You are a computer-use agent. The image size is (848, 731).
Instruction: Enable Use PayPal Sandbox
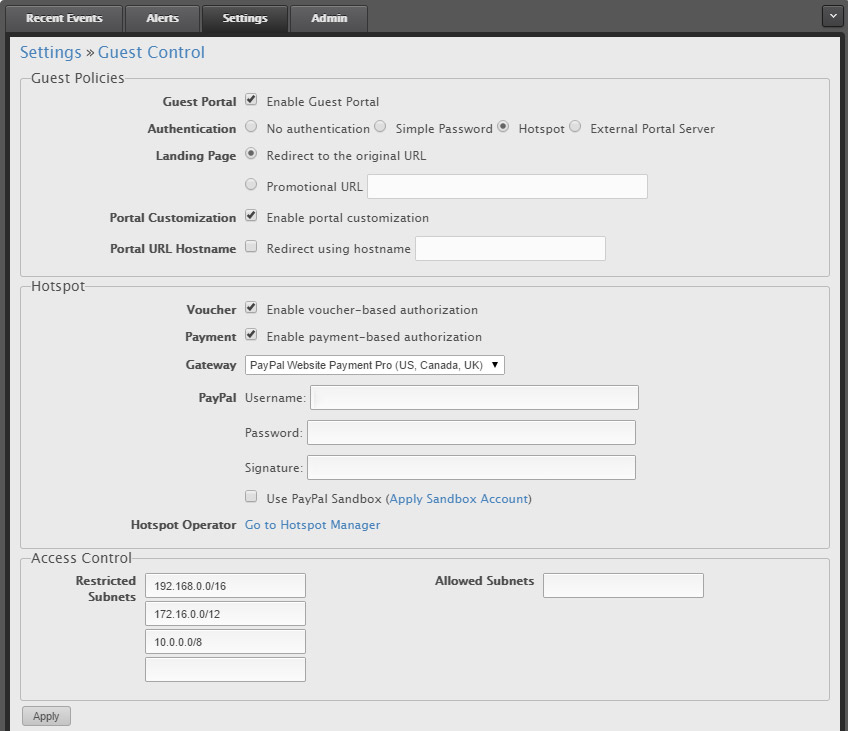(x=251, y=497)
